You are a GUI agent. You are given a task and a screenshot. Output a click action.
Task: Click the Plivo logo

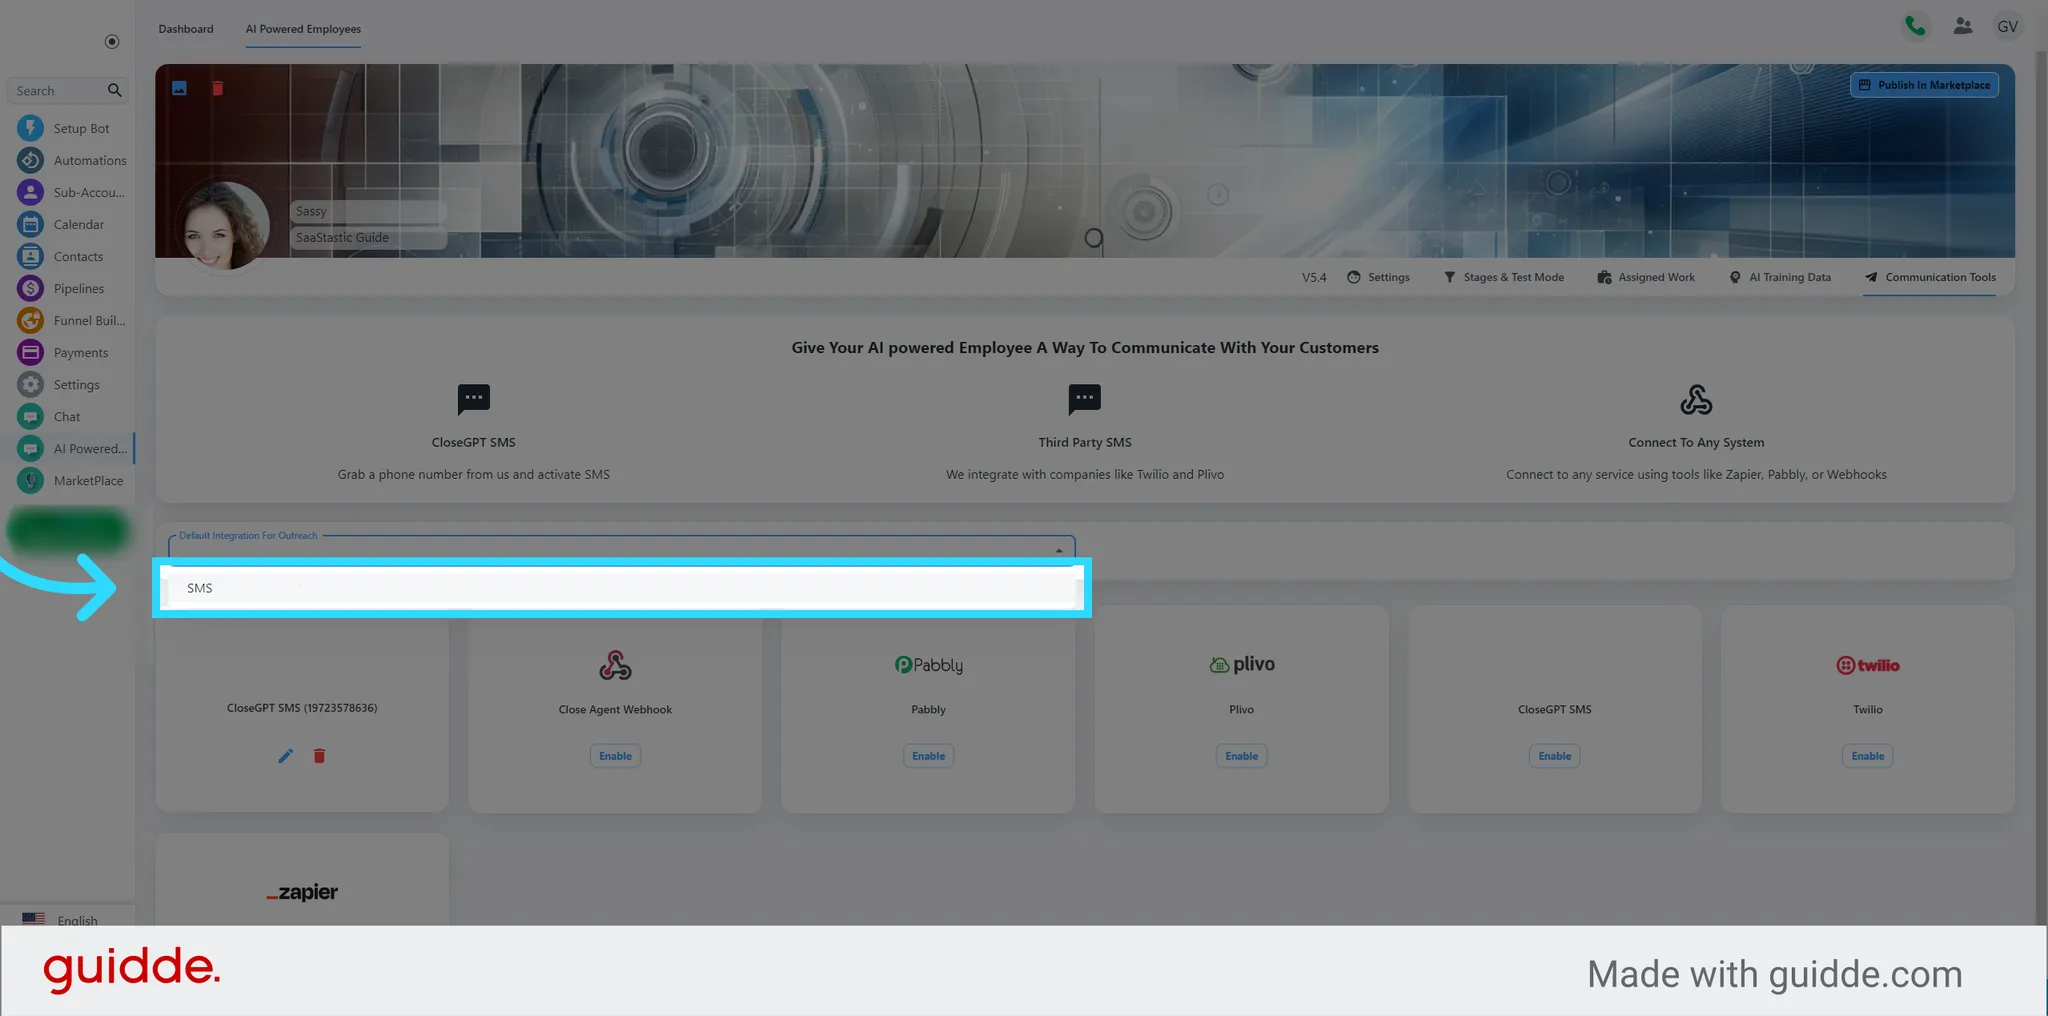click(1241, 664)
